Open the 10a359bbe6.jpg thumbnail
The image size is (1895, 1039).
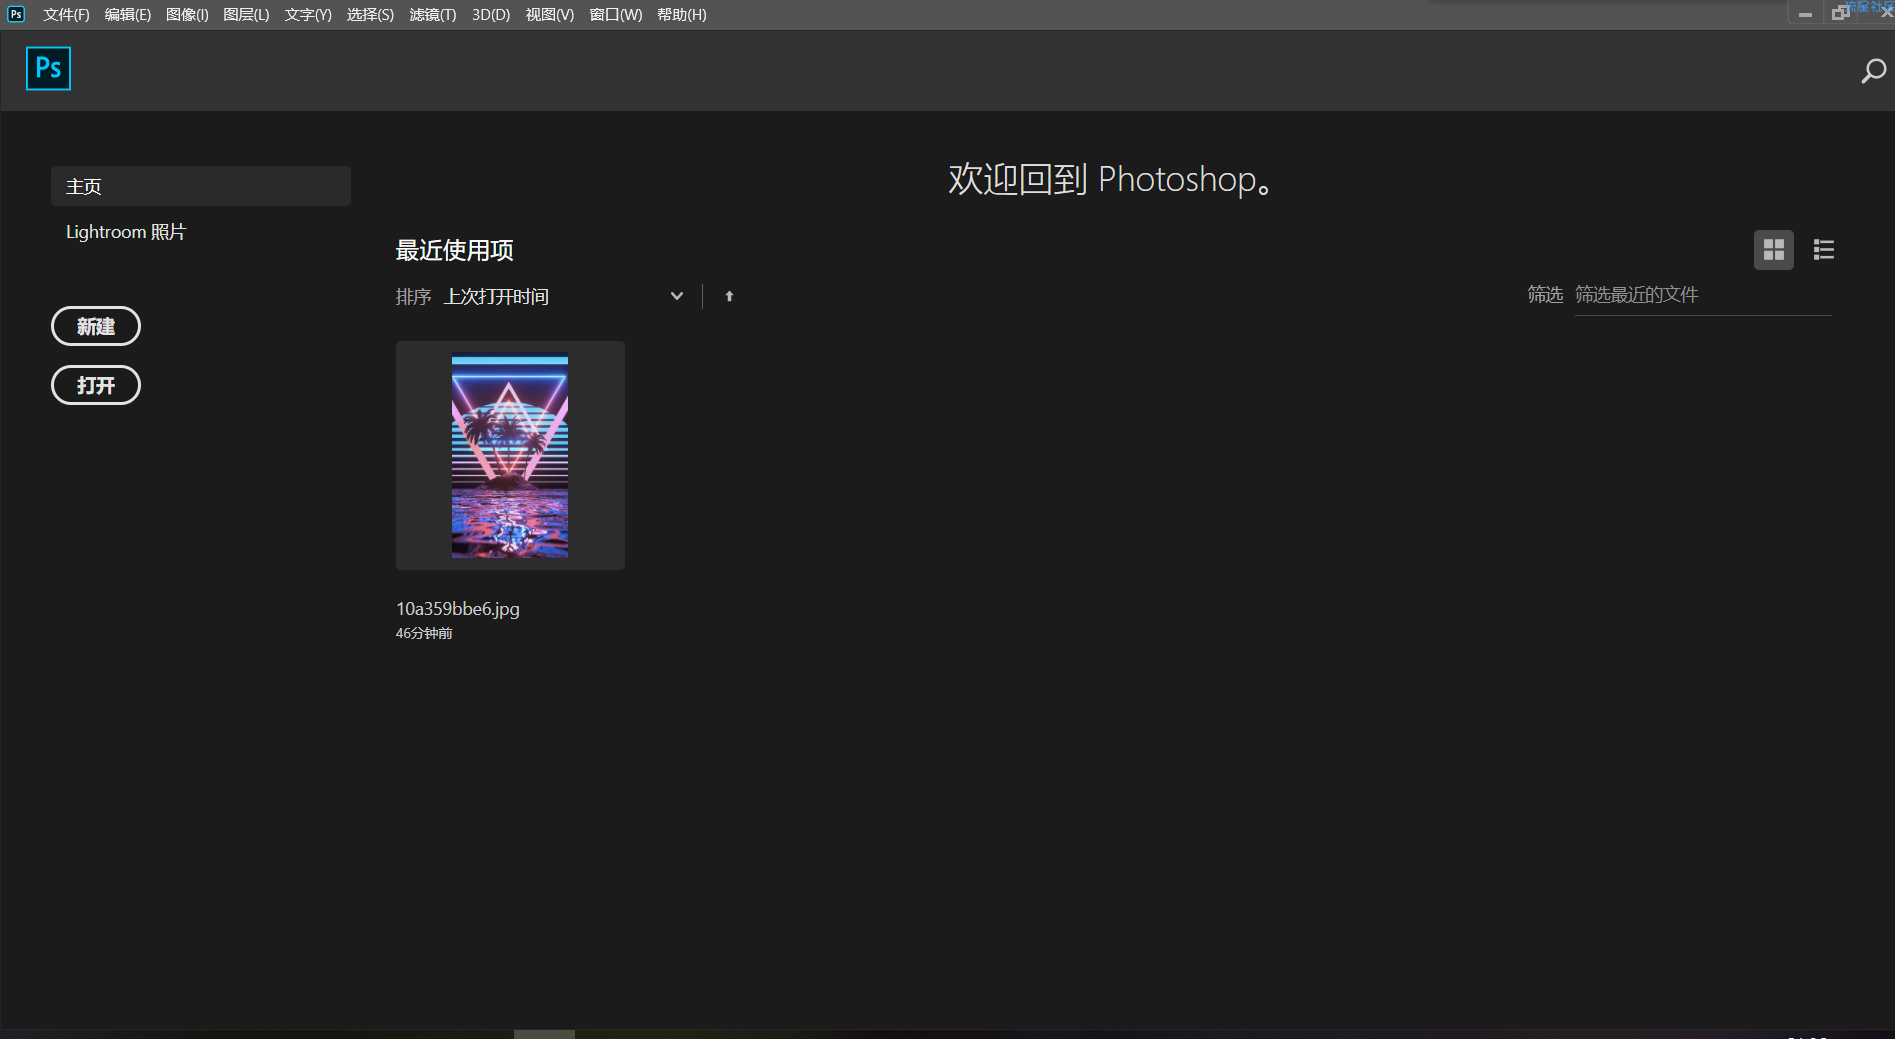(510, 456)
